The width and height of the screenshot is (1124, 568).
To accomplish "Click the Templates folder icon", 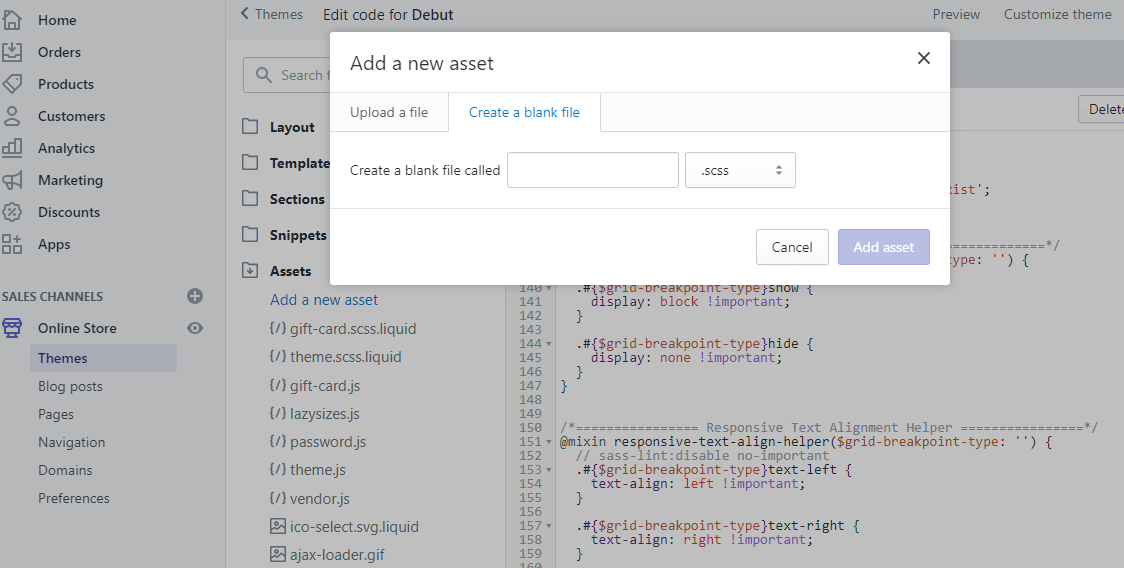I will 250,163.
